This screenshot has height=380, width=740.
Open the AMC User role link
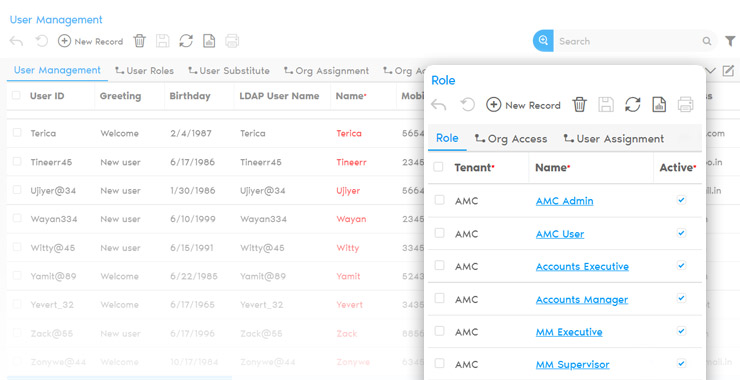[560, 234]
